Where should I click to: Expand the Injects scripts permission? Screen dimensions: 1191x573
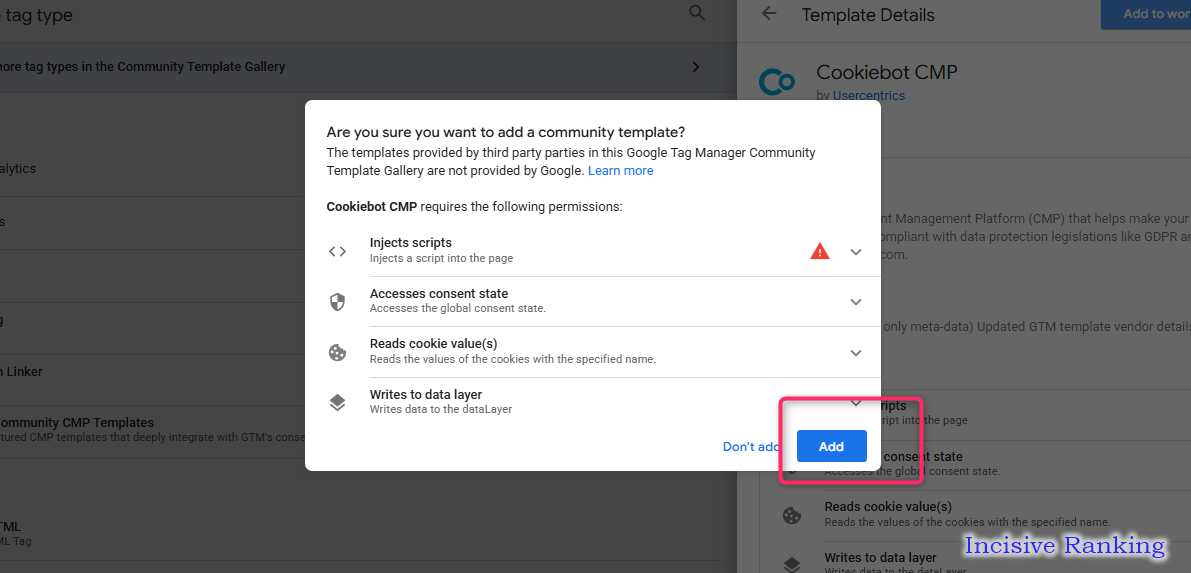click(x=856, y=252)
